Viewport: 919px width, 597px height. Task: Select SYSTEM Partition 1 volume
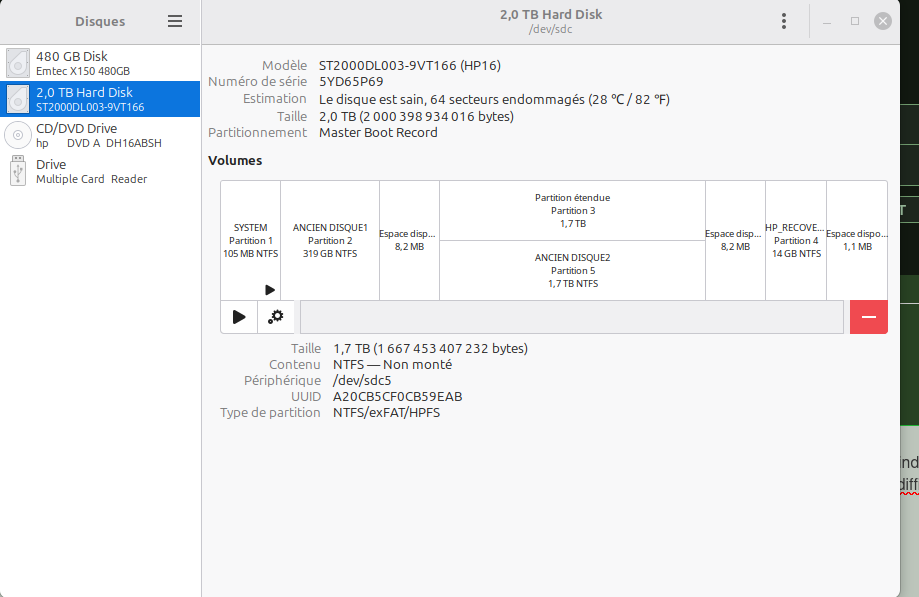click(250, 240)
